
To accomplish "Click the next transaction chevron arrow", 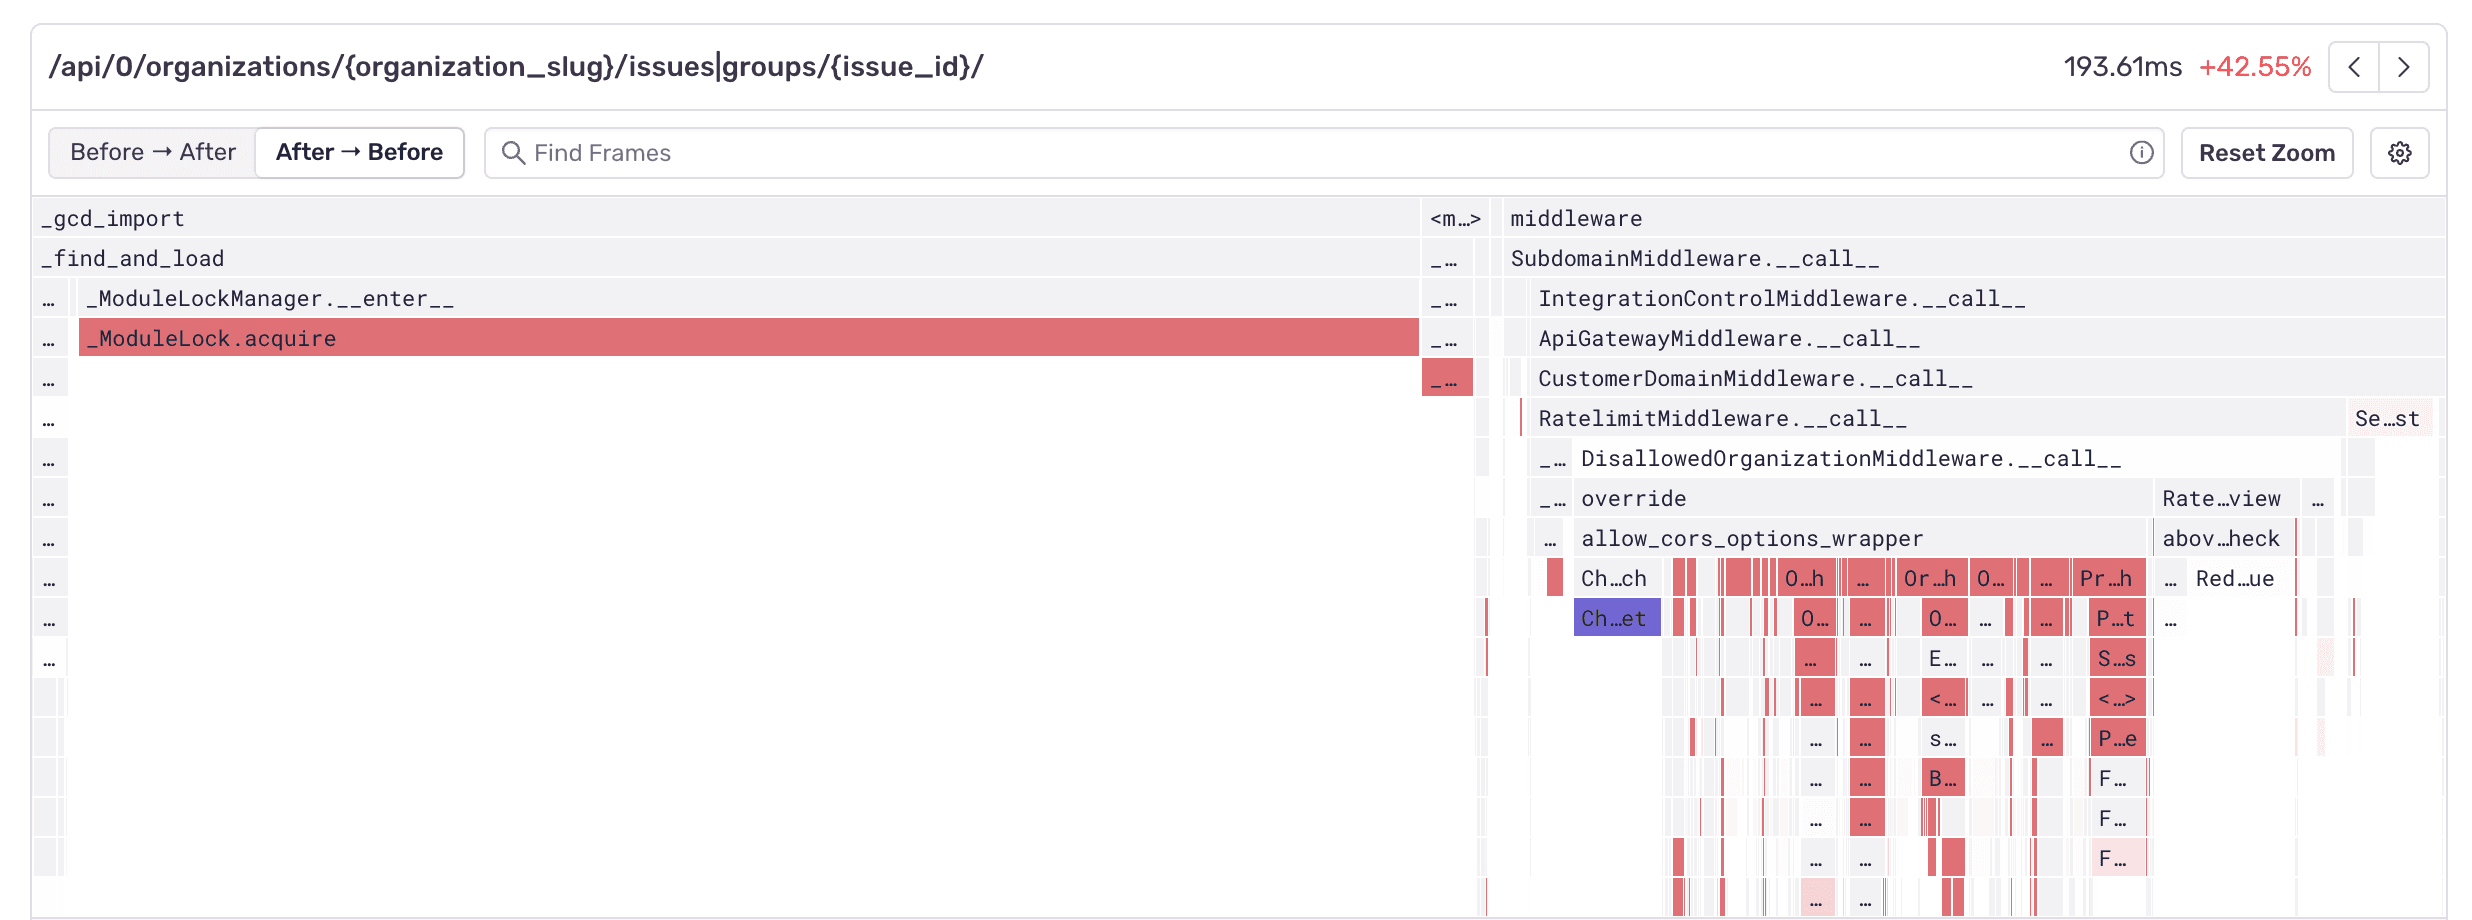I will (x=2403, y=67).
